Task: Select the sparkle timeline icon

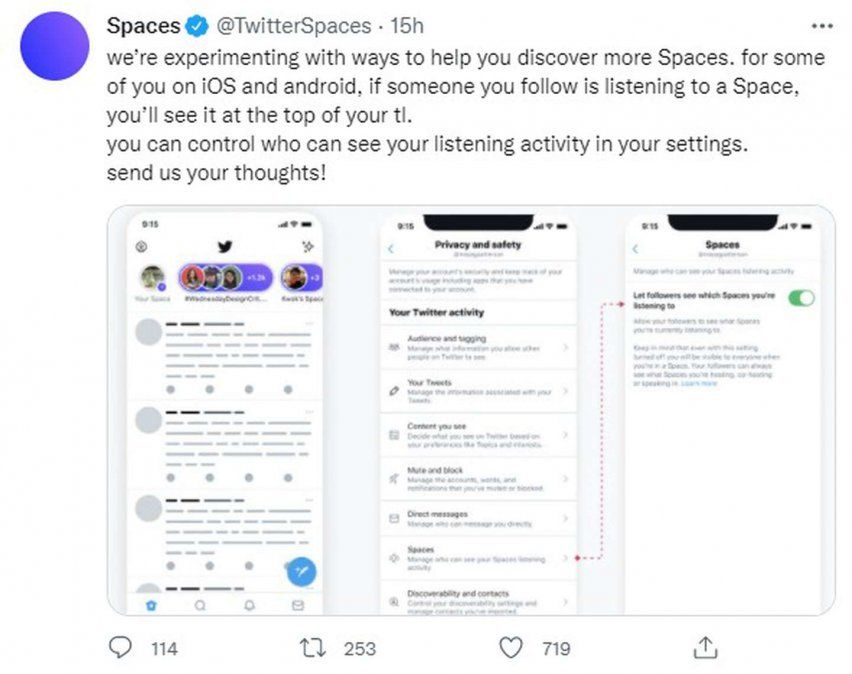Action: pos(309,244)
